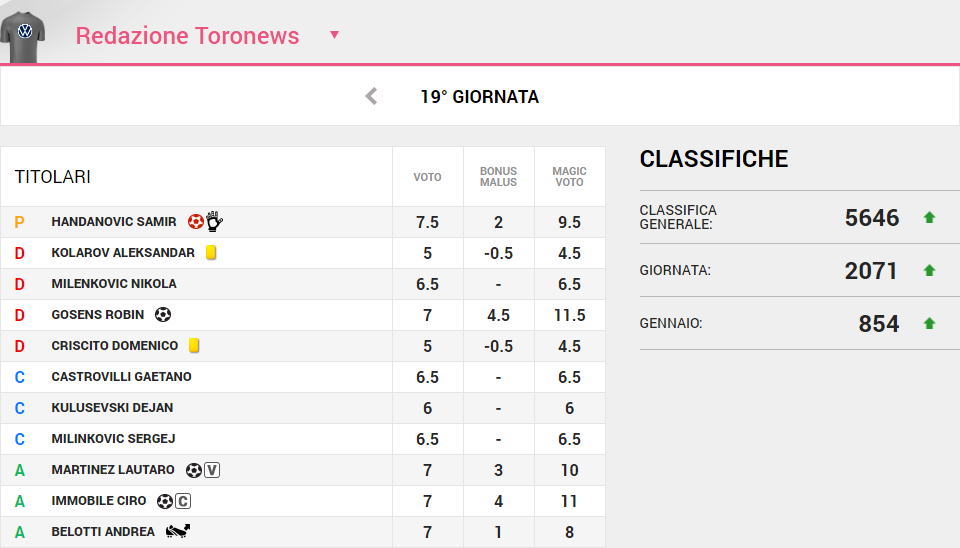Open the Redazione Toronews team dropdown arrow
Image resolution: width=960 pixels, height=548 pixels.
334,35
